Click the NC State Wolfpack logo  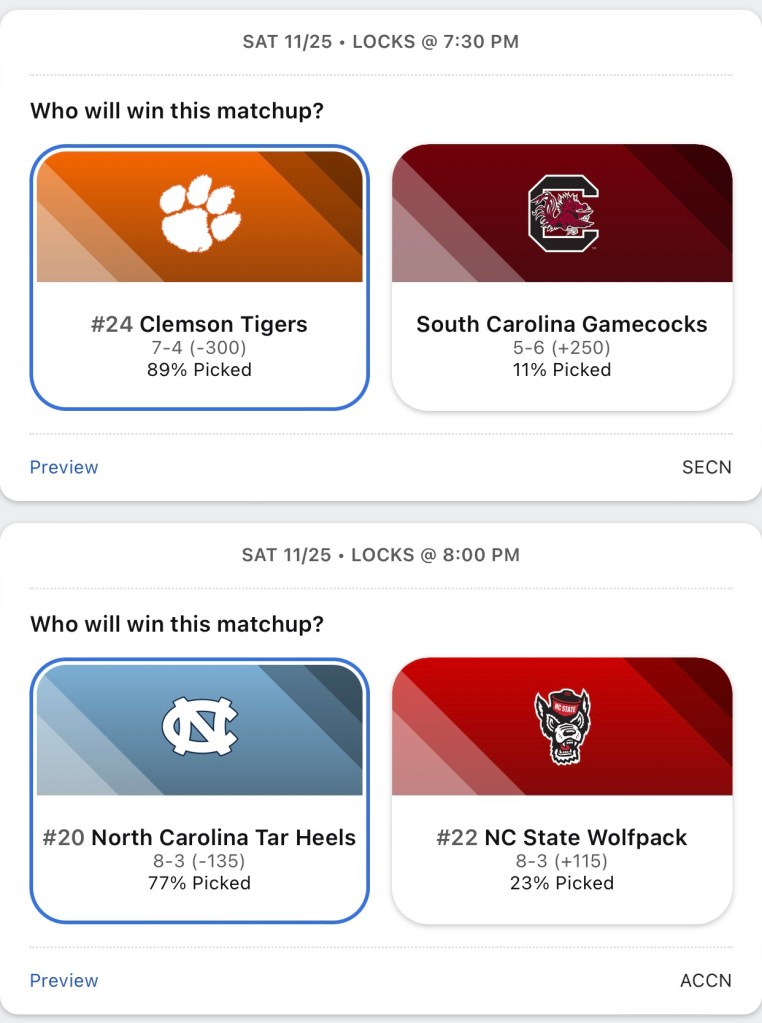[562, 726]
